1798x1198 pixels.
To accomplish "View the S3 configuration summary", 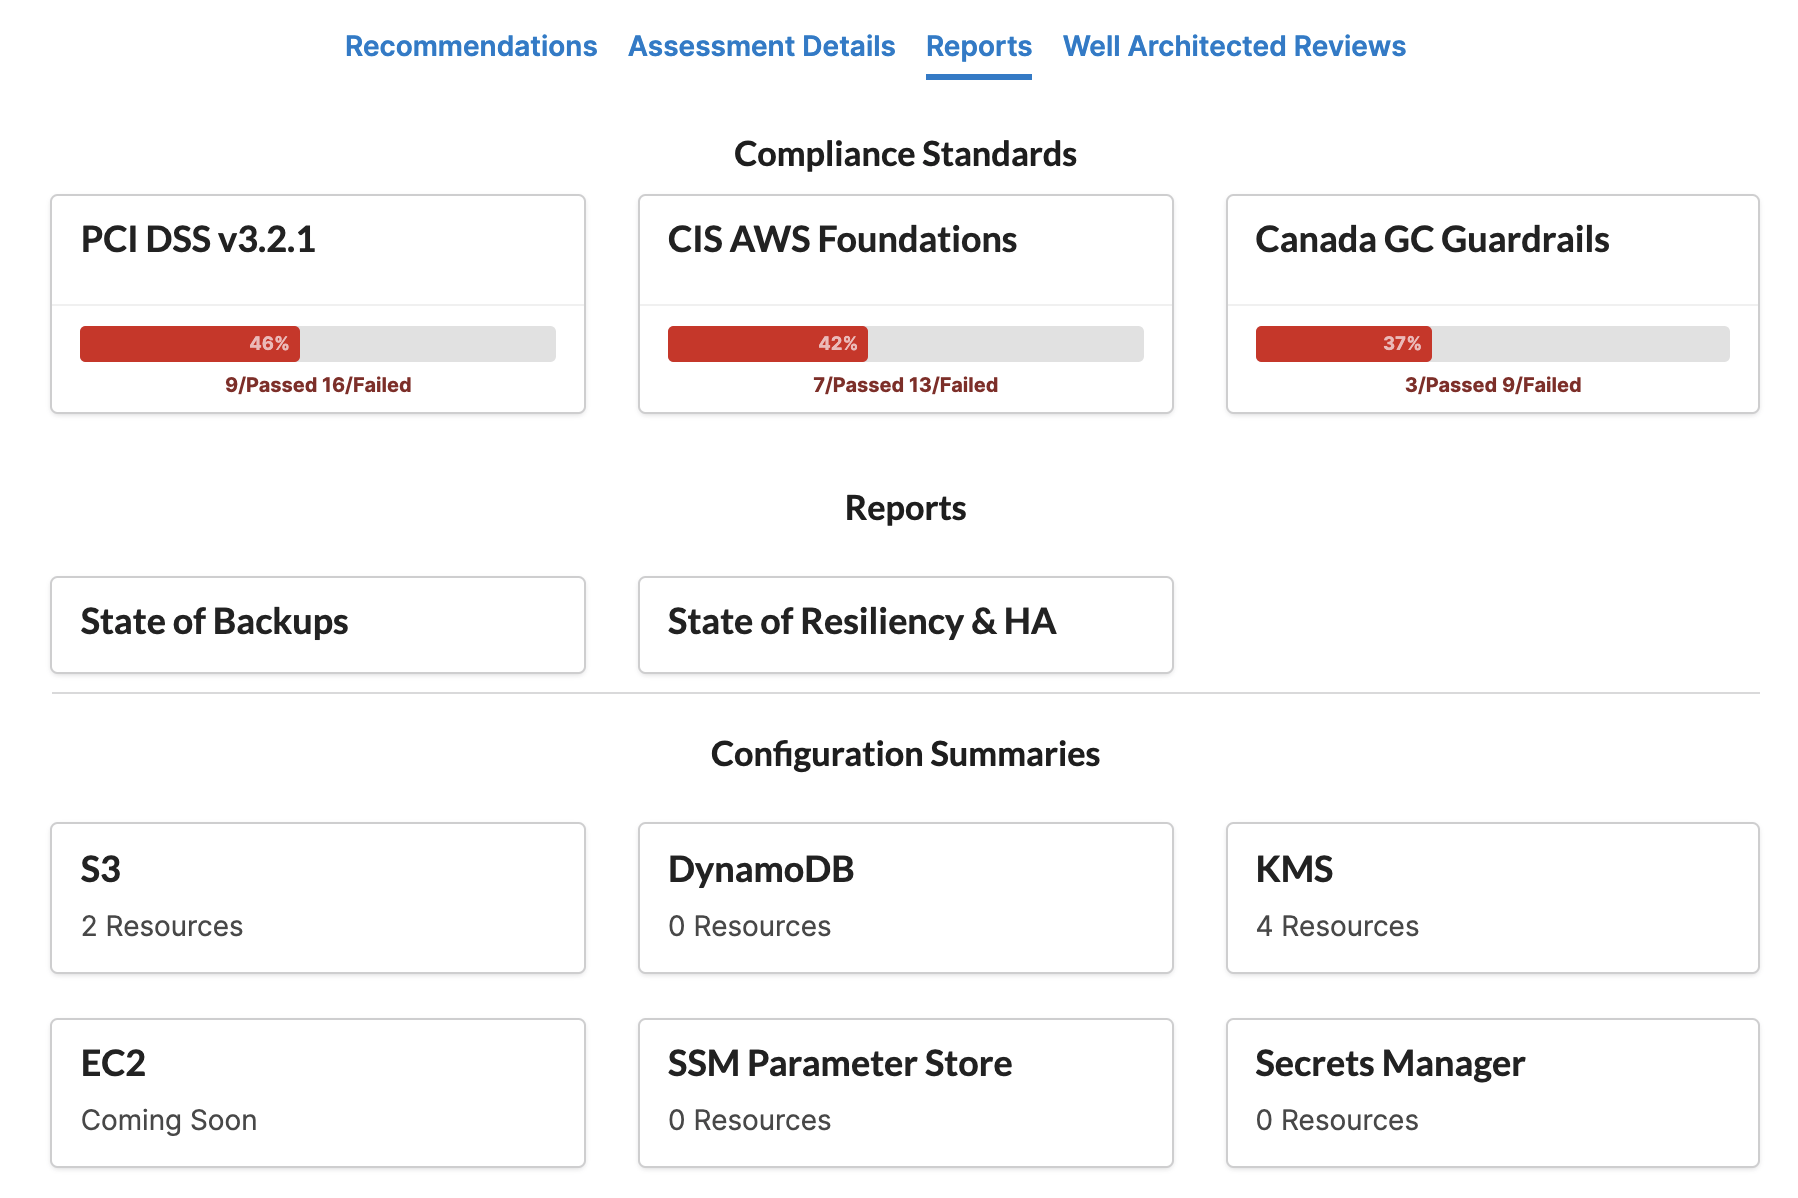I will click(317, 895).
